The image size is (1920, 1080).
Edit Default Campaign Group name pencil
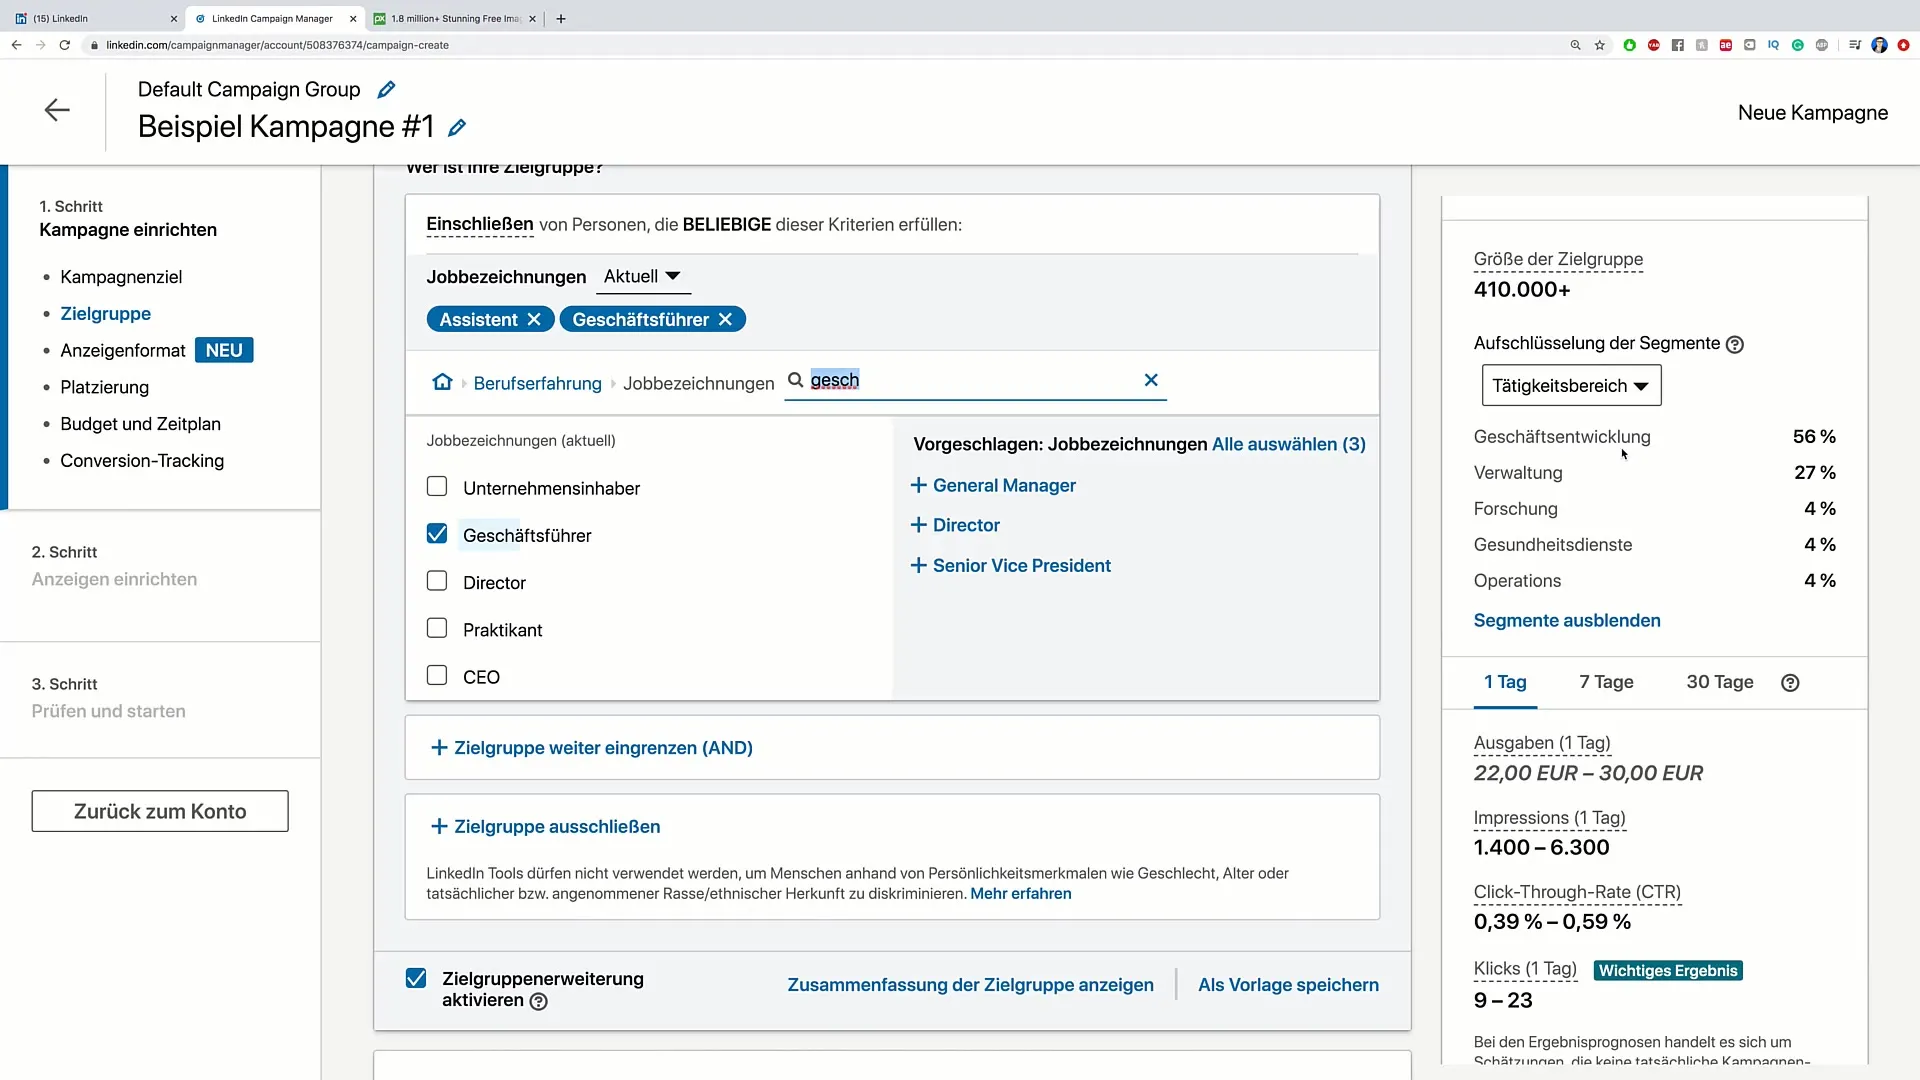(386, 90)
